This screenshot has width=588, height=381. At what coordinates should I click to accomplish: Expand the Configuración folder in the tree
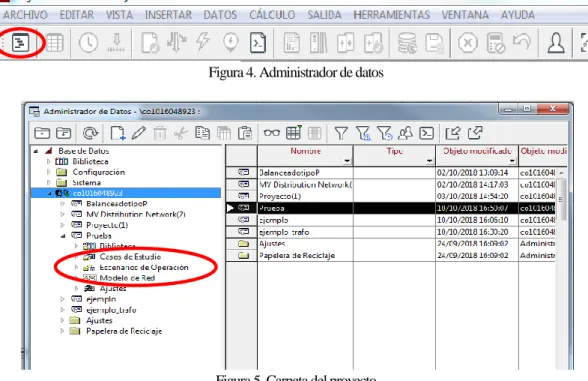tap(49, 172)
